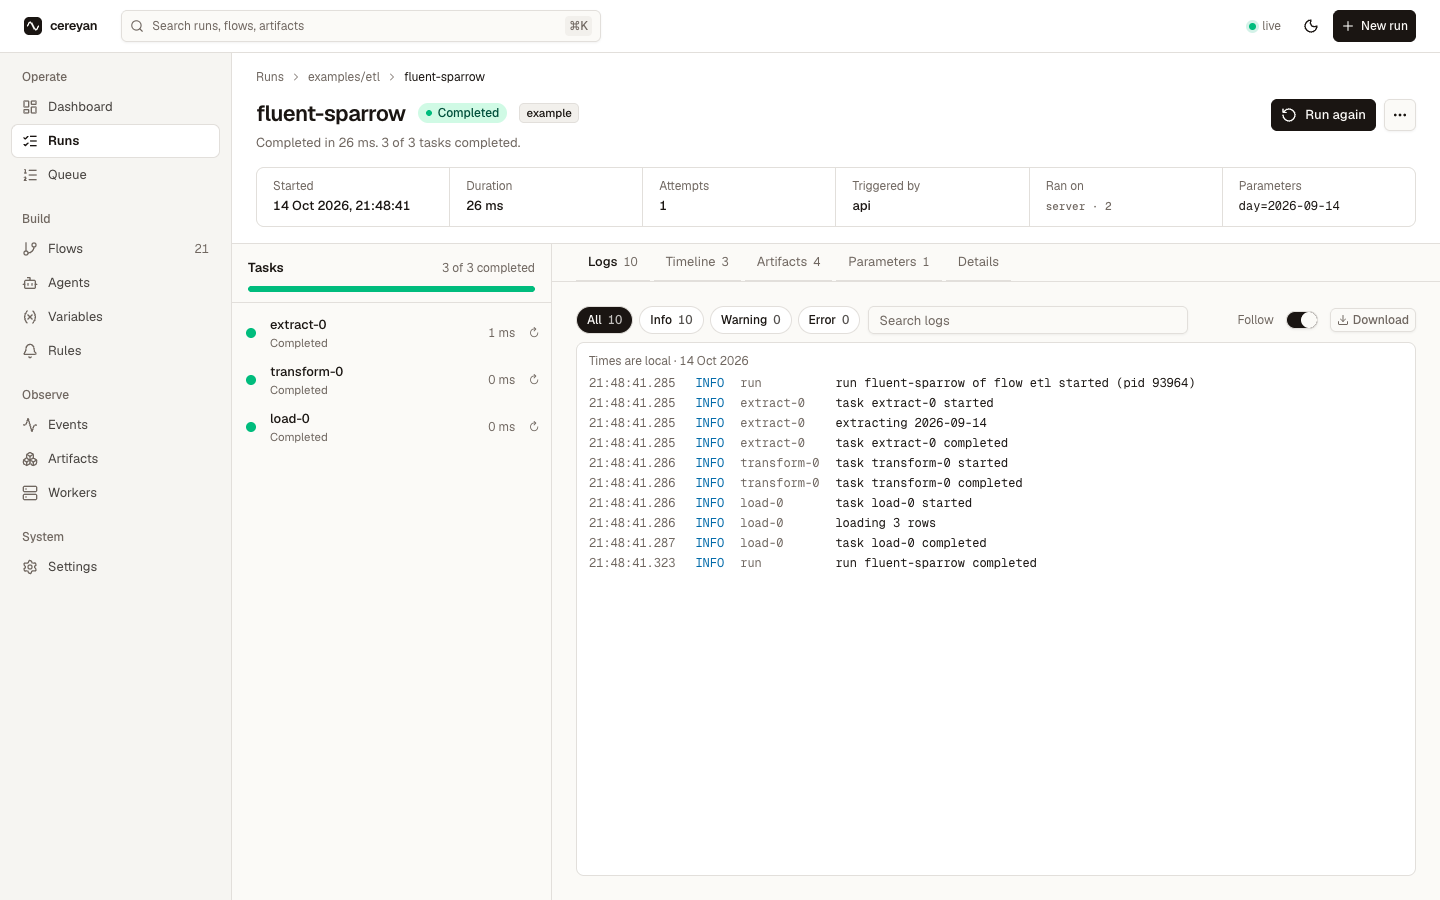
Task: Switch to the Artifacts tab
Action: tap(788, 262)
